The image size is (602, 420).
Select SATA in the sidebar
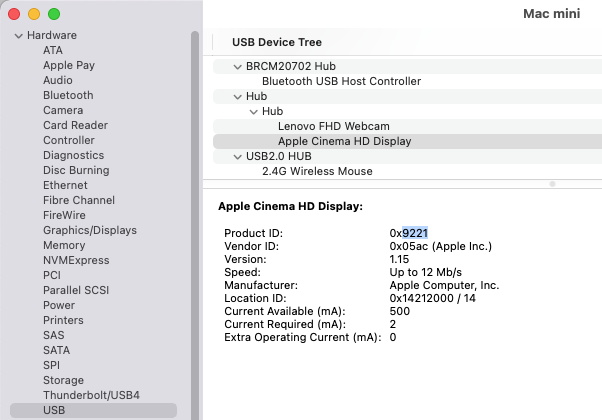(x=56, y=350)
